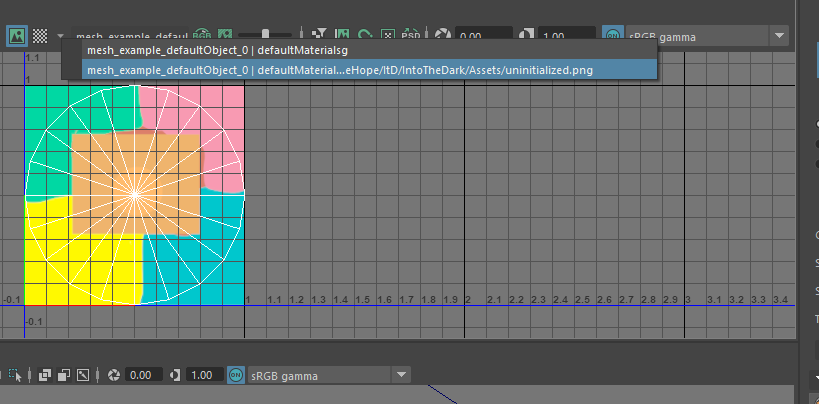Click the pixel snap icon

(388, 35)
